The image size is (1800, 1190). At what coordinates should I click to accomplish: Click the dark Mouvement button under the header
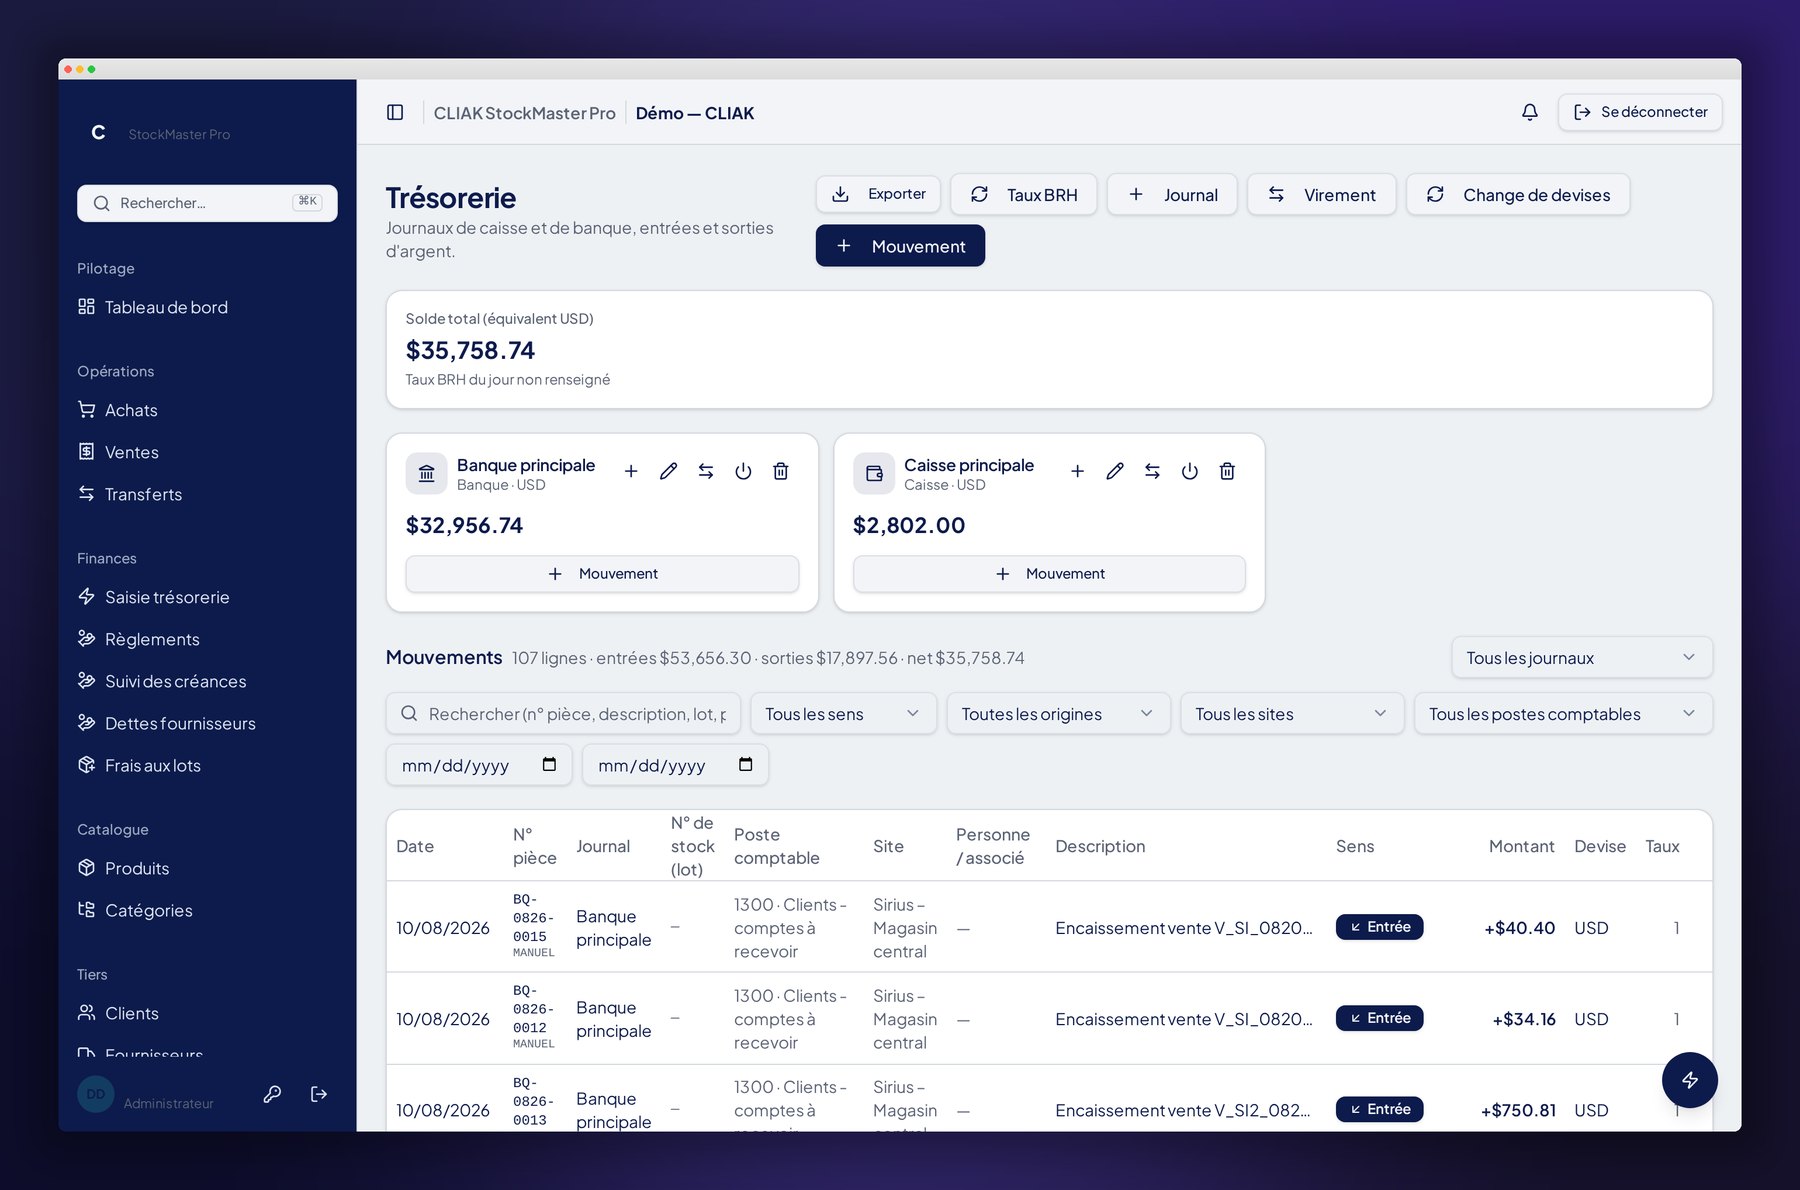tap(900, 246)
